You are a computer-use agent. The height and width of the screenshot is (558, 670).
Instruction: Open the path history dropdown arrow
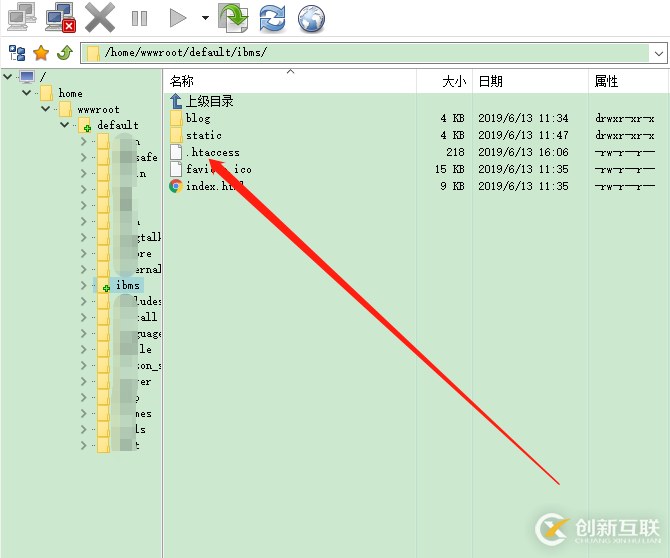click(658, 53)
